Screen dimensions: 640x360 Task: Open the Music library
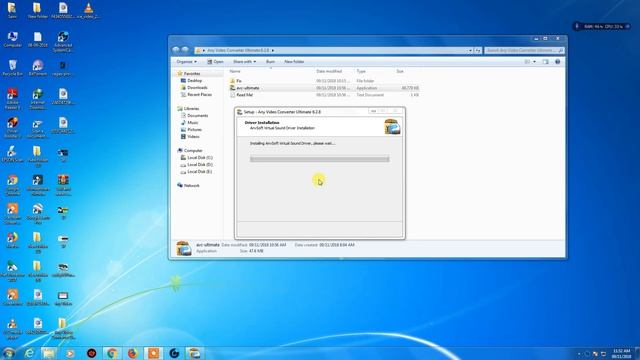(x=193, y=122)
